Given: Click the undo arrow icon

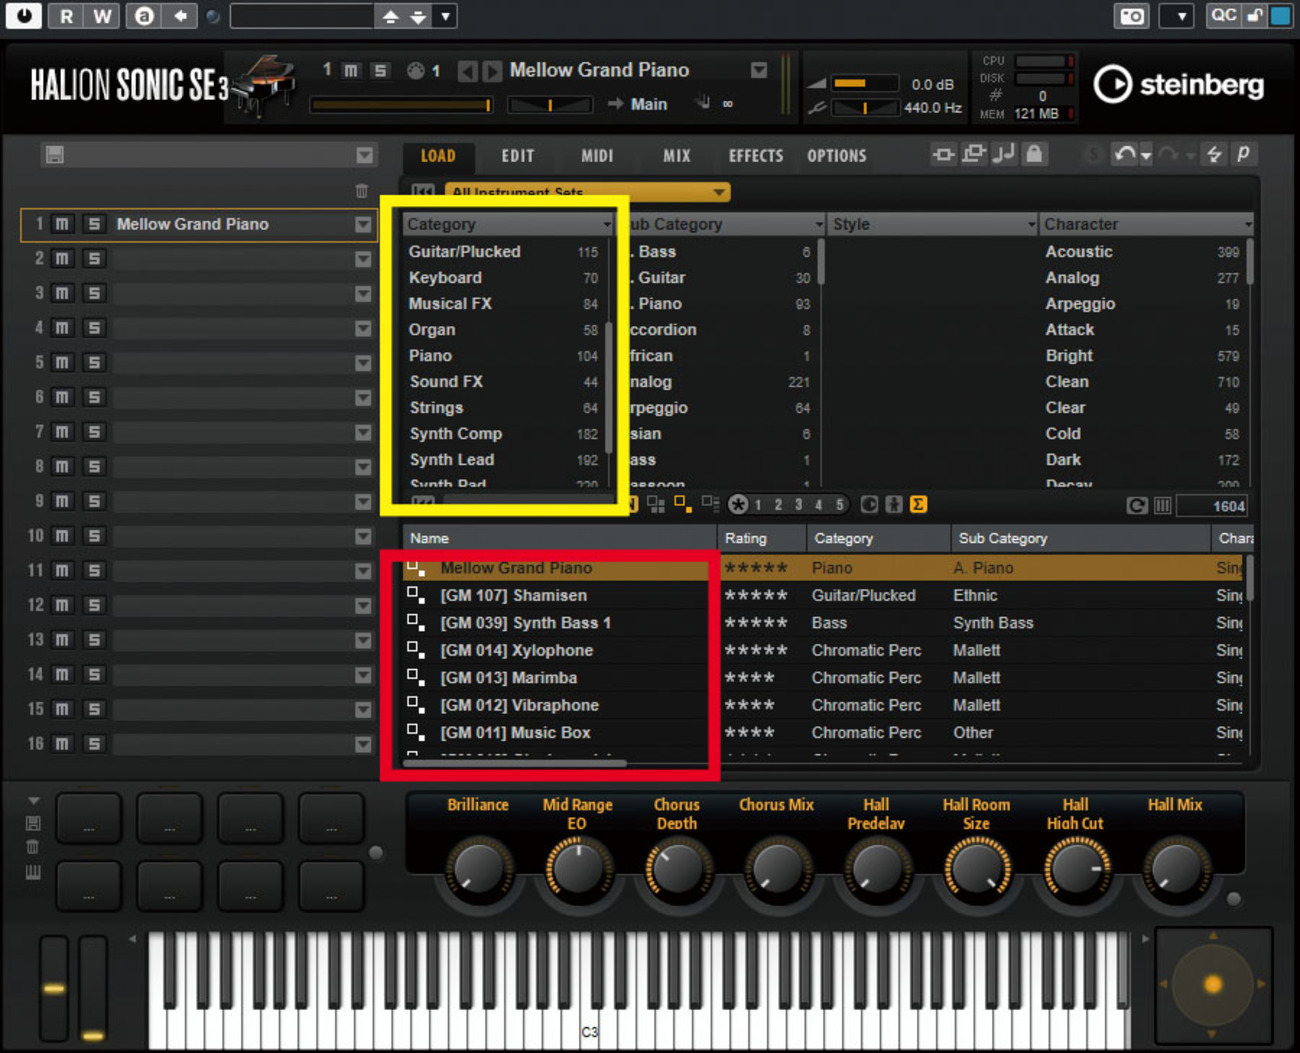Looking at the screenshot, I should tap(1125, 154).
